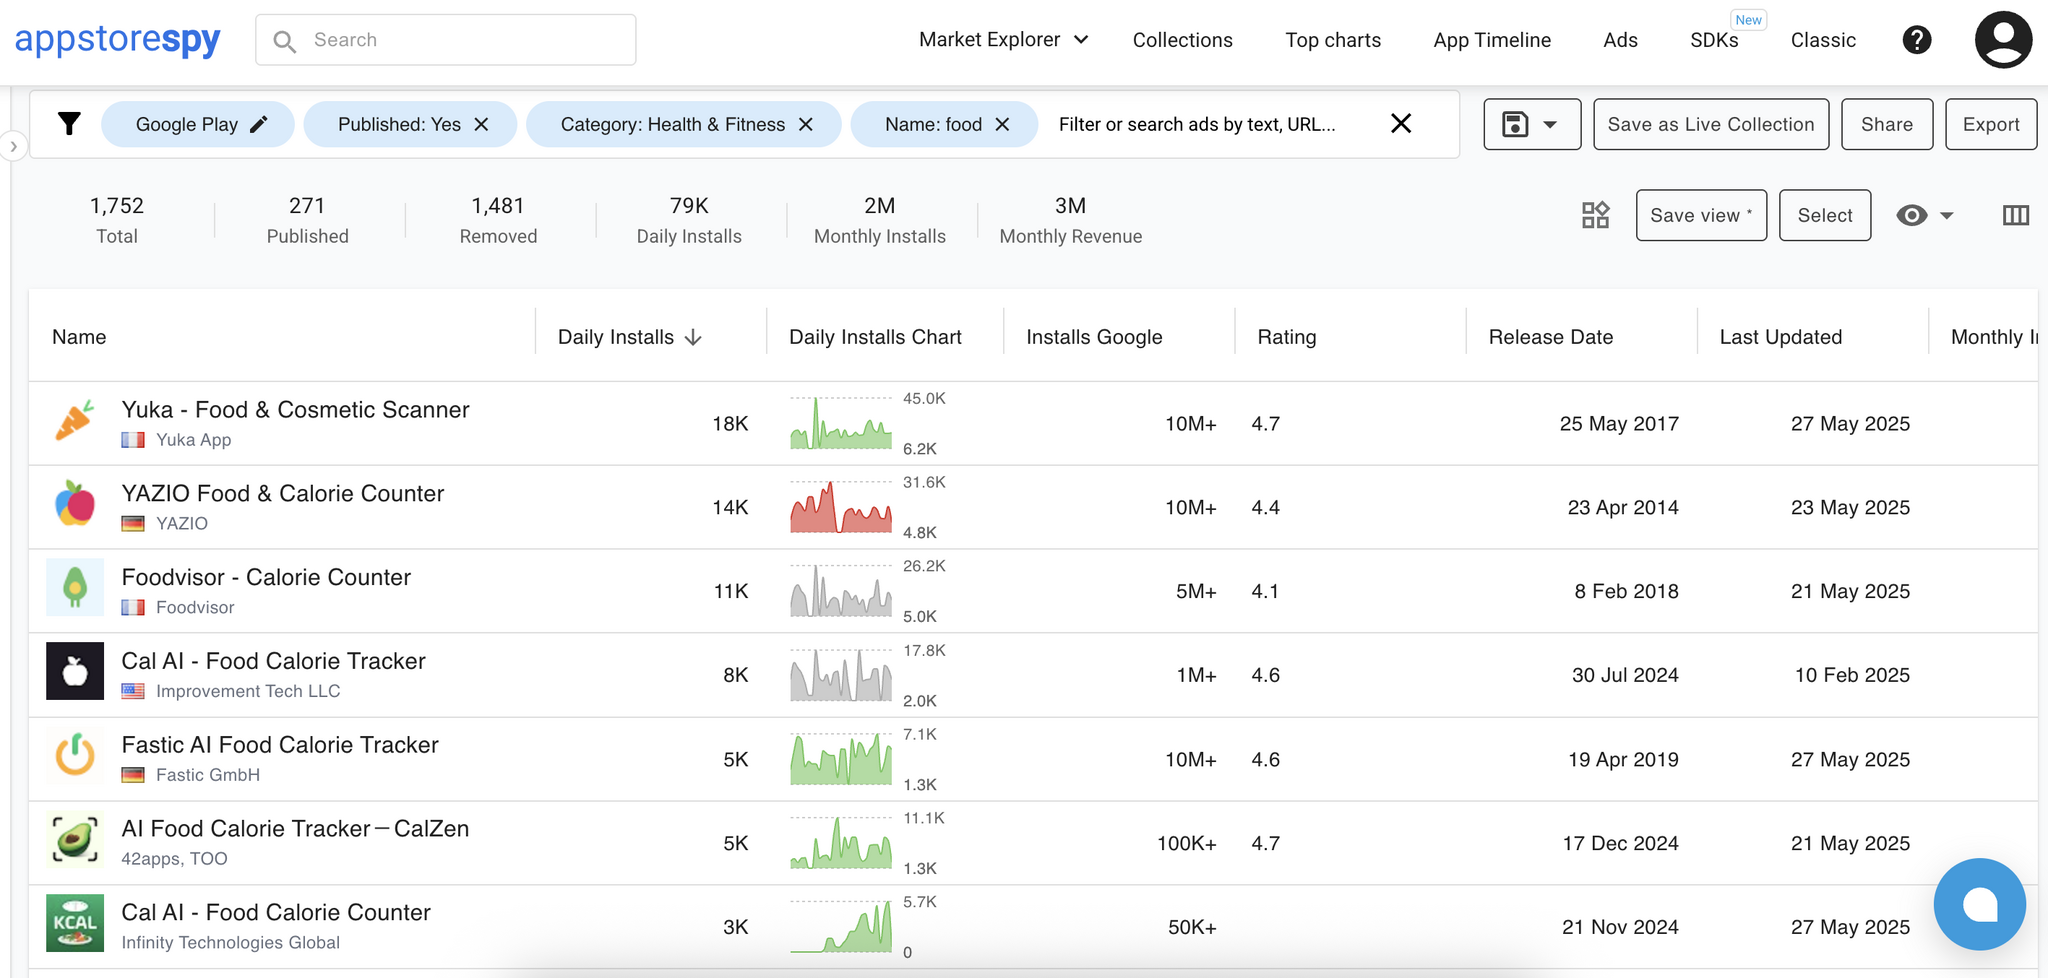Open the user account avatar
The height and width of the screenshot is (978, 2048).
2003,40
